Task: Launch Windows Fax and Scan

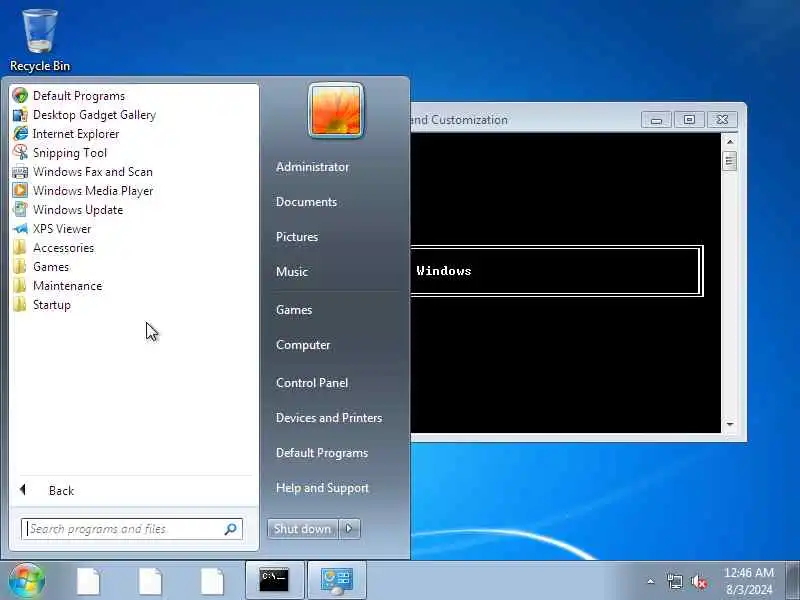Action: click(x=133, y=171)
